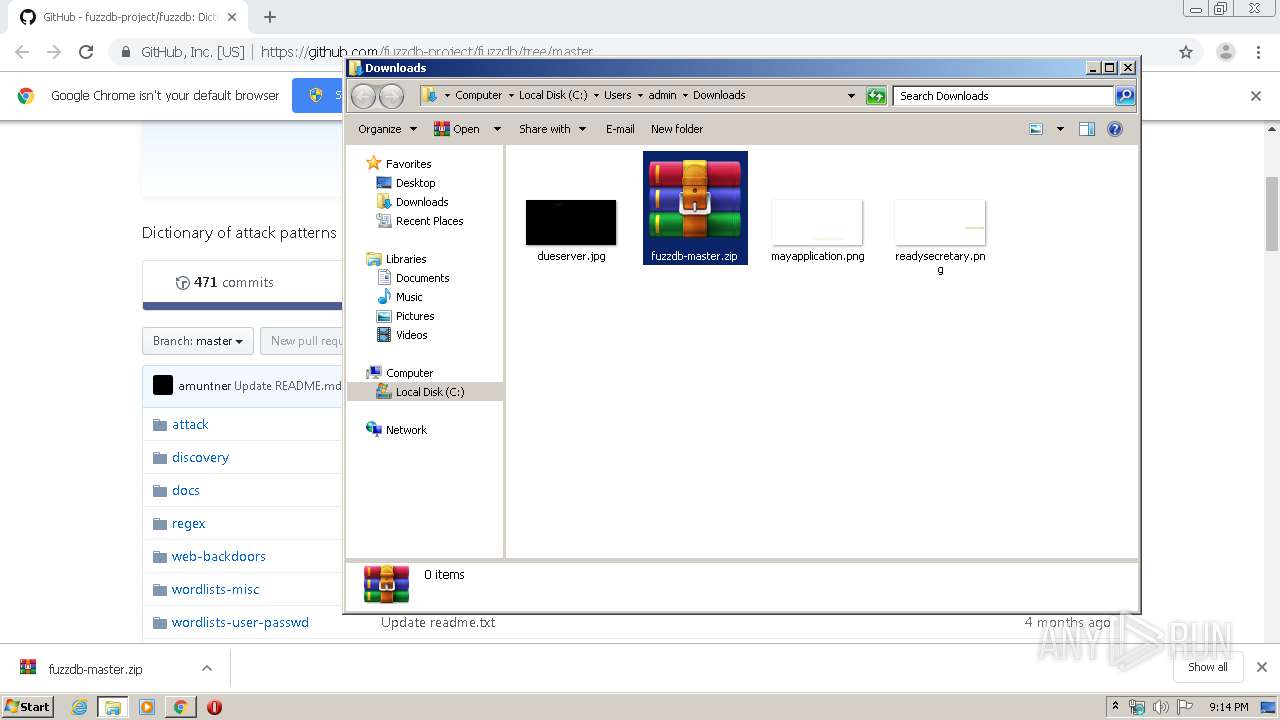Open the attack folder on GitHub
Viewport: 1280px width, 720px height.
click(x=190, y=424)
